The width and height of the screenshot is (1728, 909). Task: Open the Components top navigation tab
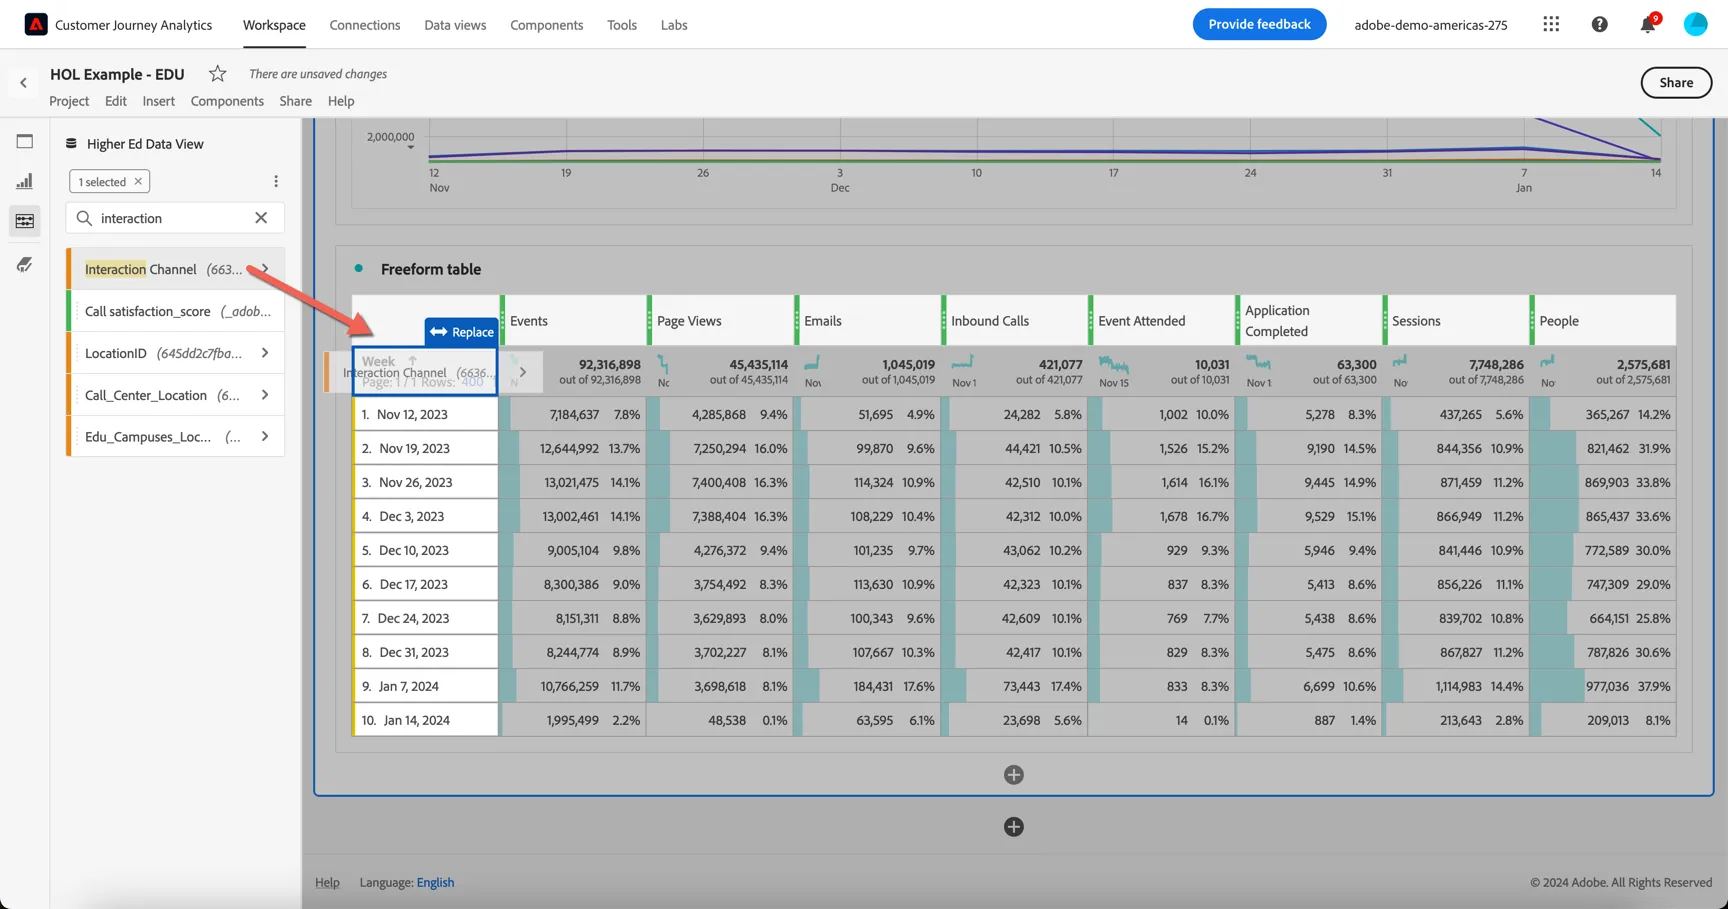[546, 25]
